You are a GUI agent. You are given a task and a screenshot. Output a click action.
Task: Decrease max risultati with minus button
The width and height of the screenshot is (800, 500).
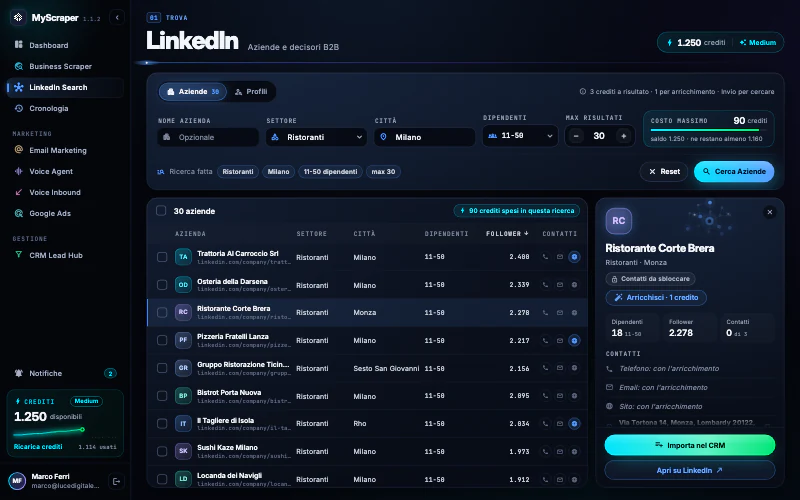point(576,136)
